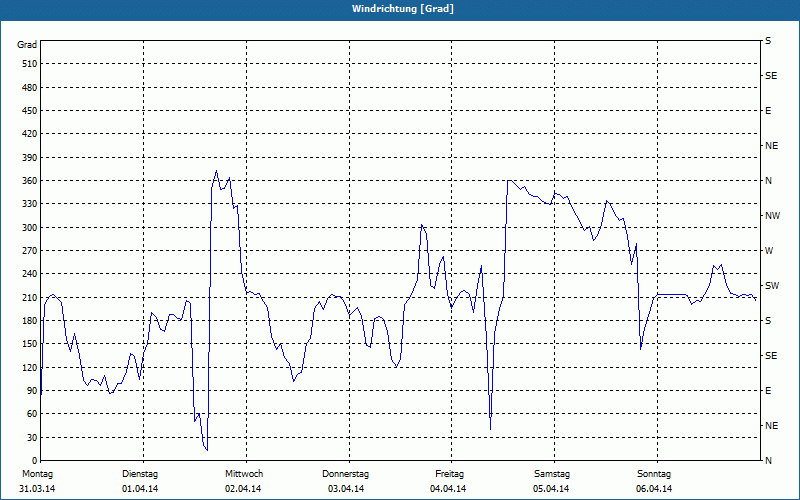
Task: Pick the 210 value on the left axis
Action: 29,297
